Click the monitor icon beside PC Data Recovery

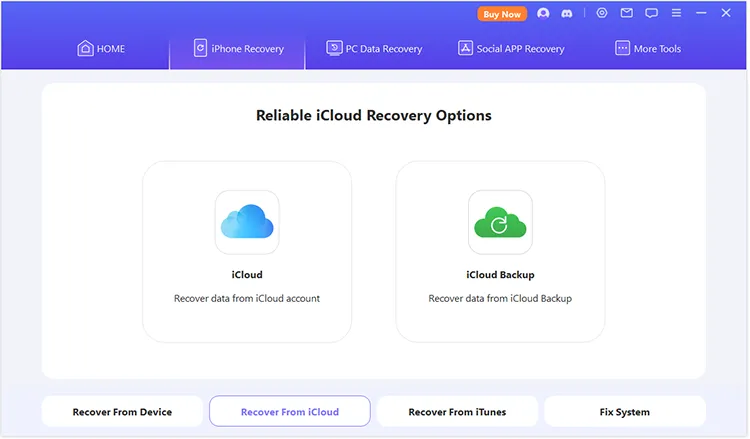coord(334,48)
